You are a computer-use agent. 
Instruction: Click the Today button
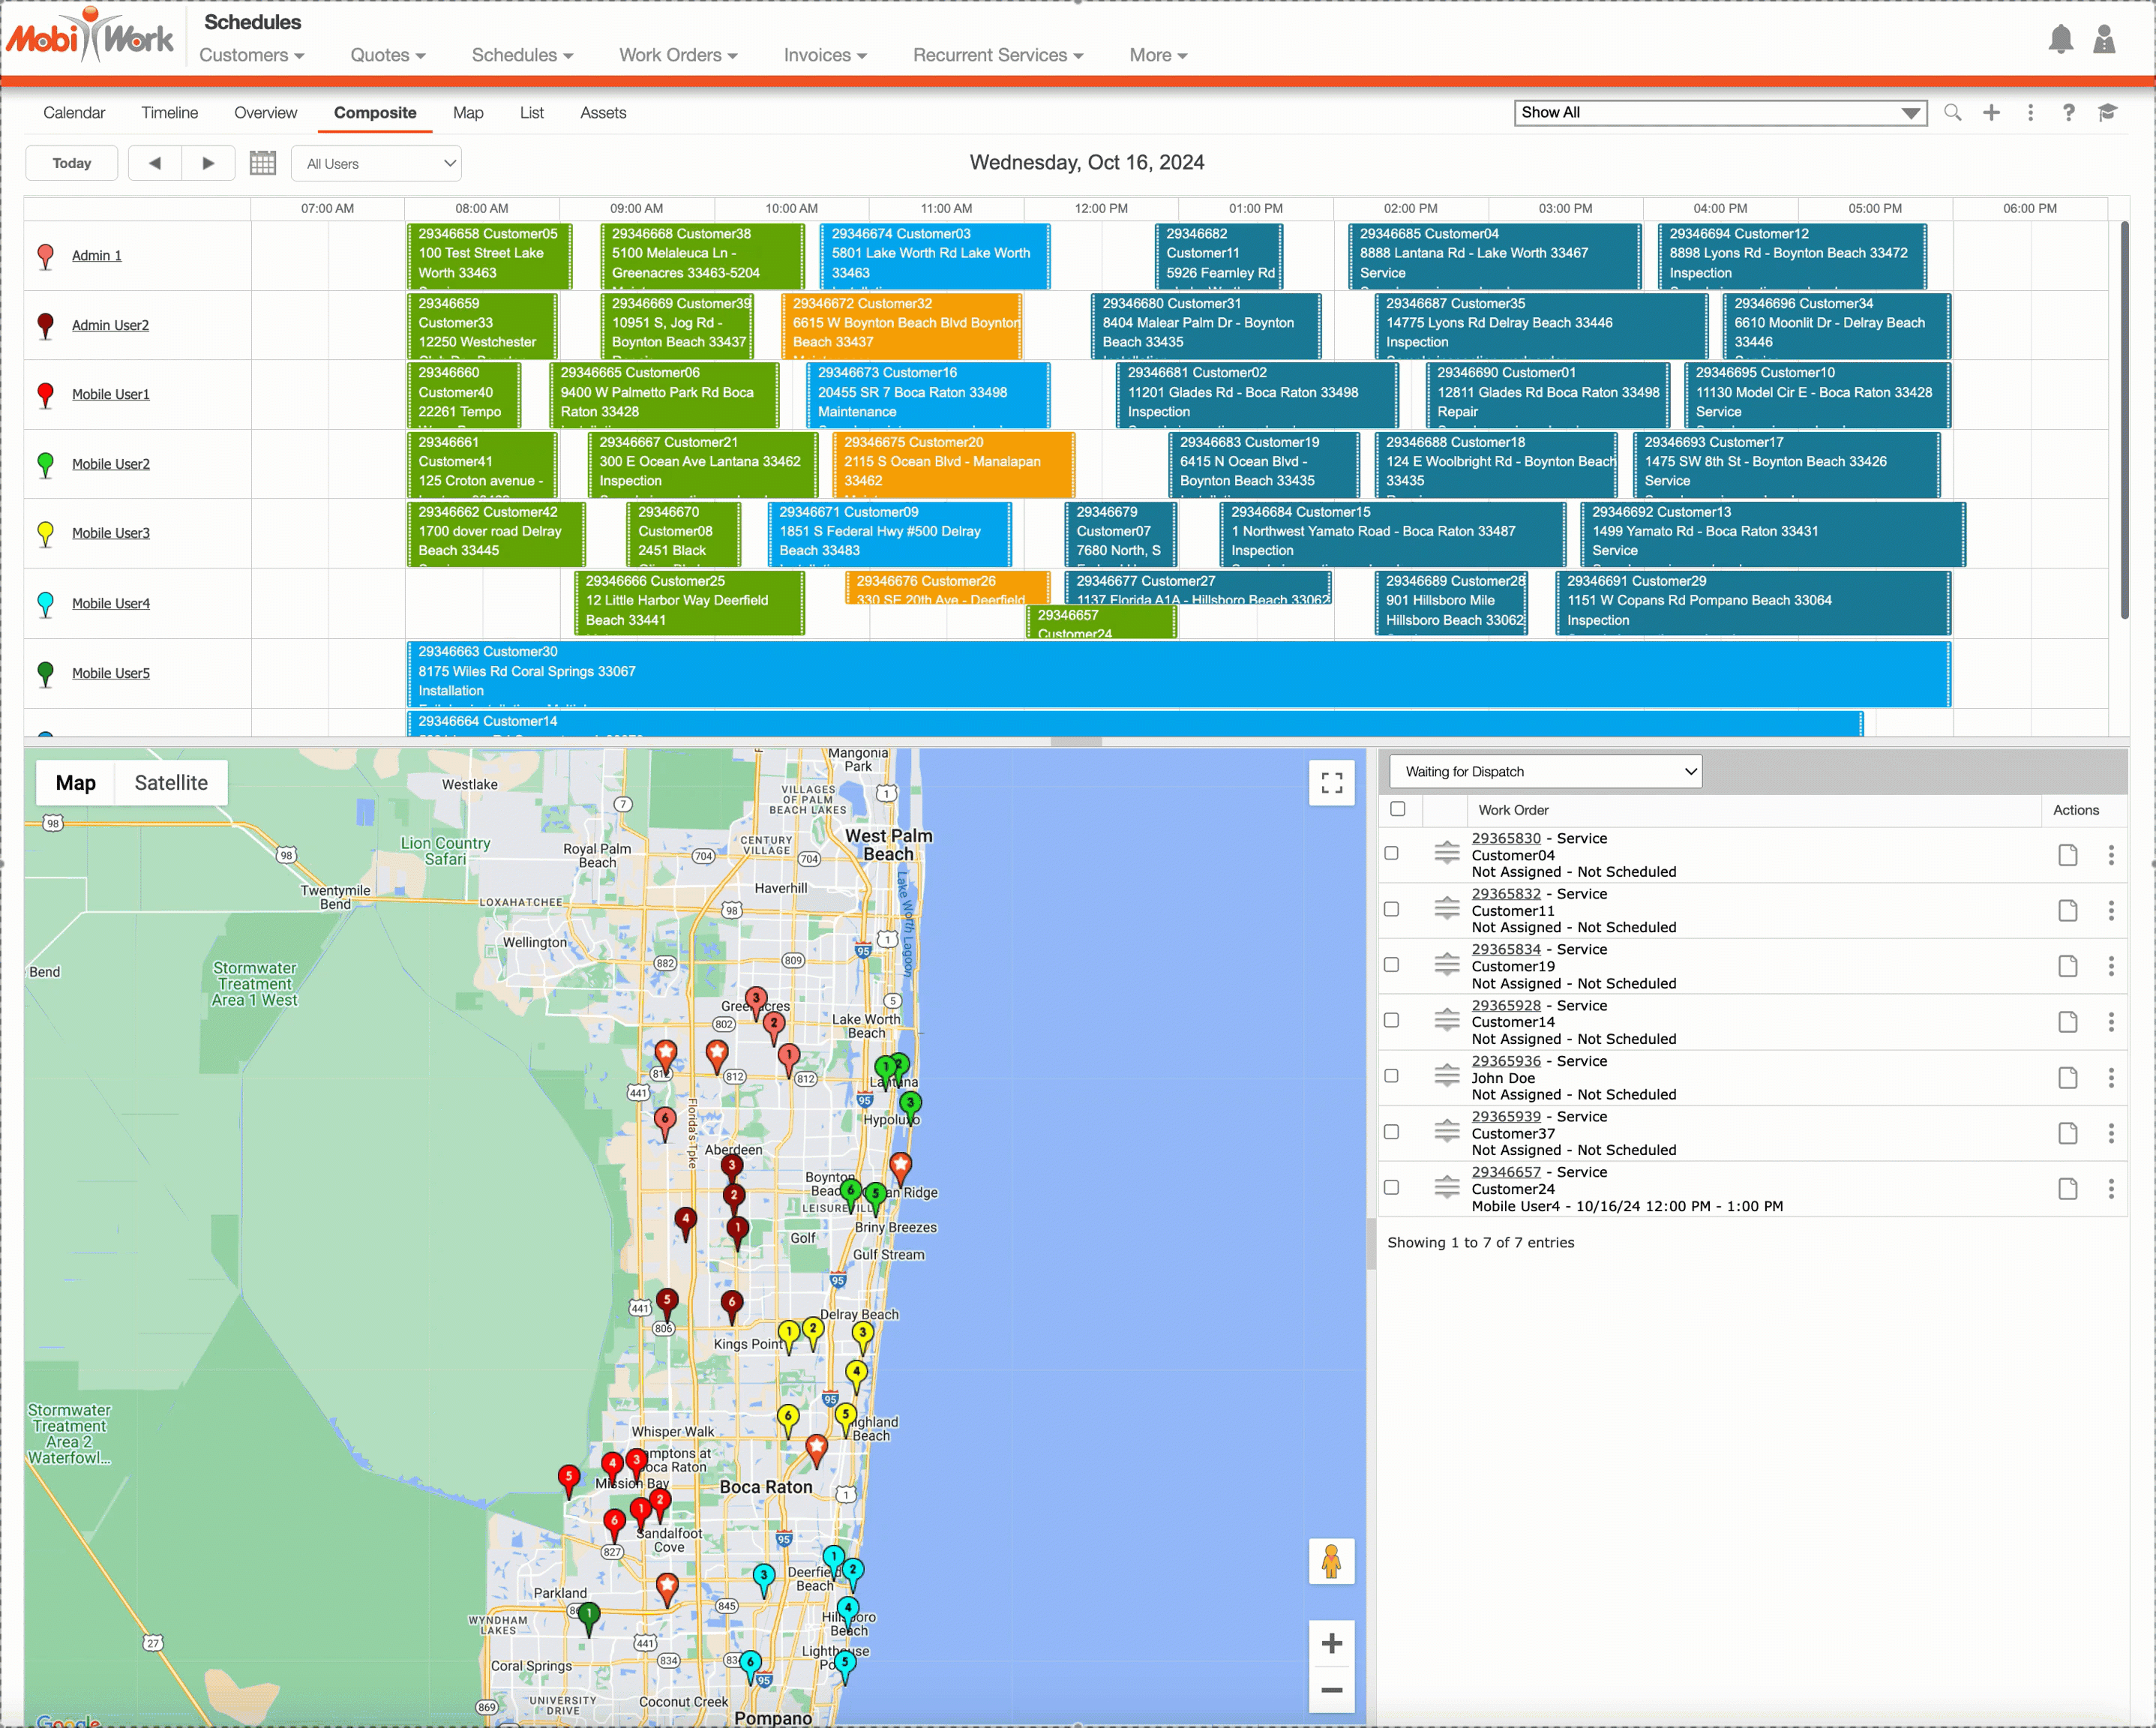(71, 163)
